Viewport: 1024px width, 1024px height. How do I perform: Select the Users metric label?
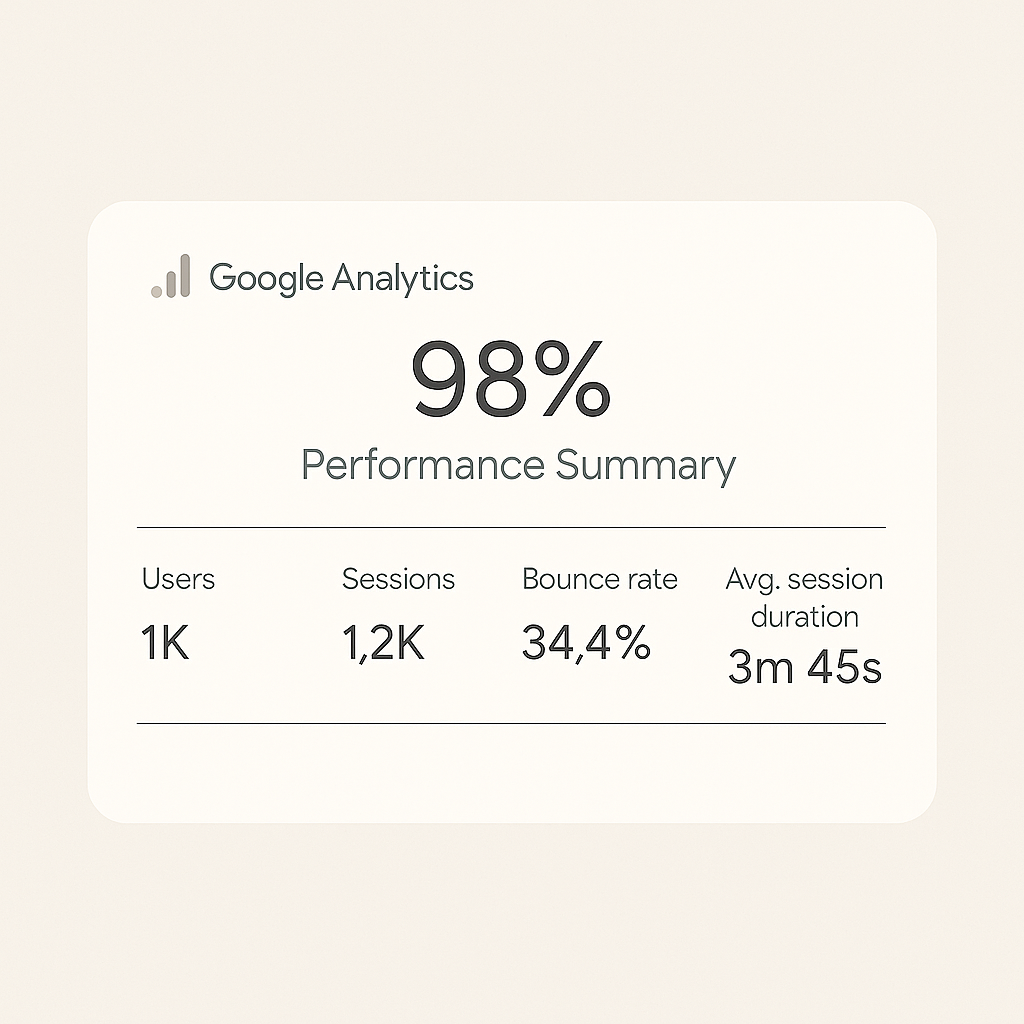pyautogui.click(x=178, y=579)
